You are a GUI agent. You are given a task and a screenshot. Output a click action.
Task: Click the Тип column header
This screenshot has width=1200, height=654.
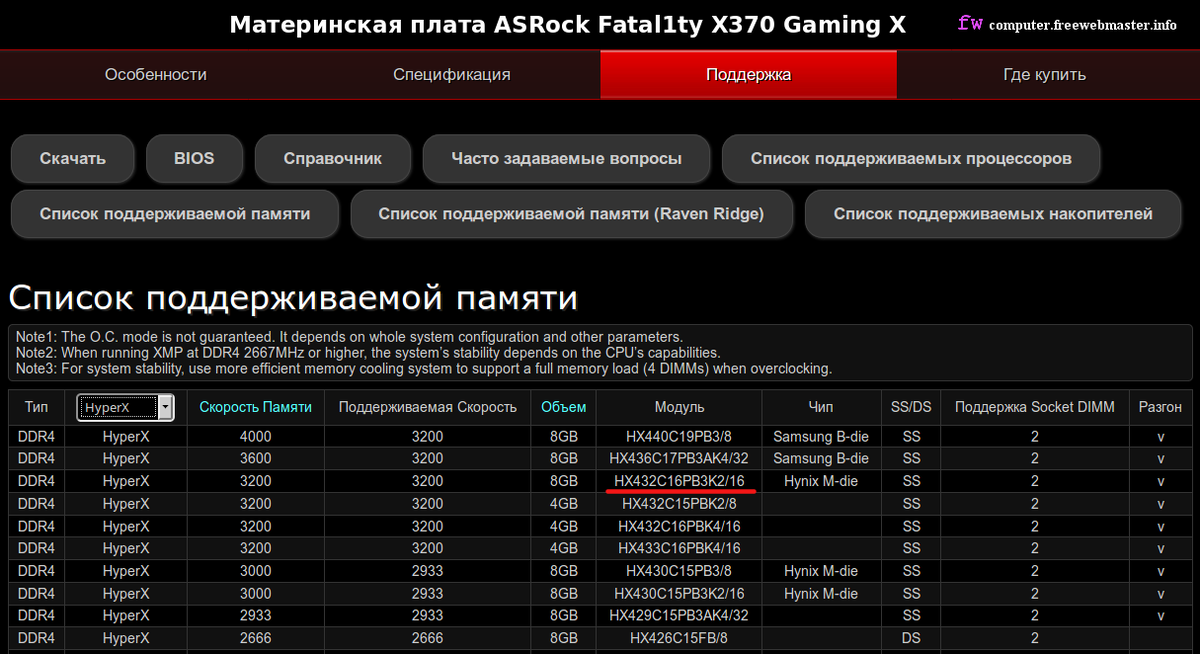click(36, 407)
